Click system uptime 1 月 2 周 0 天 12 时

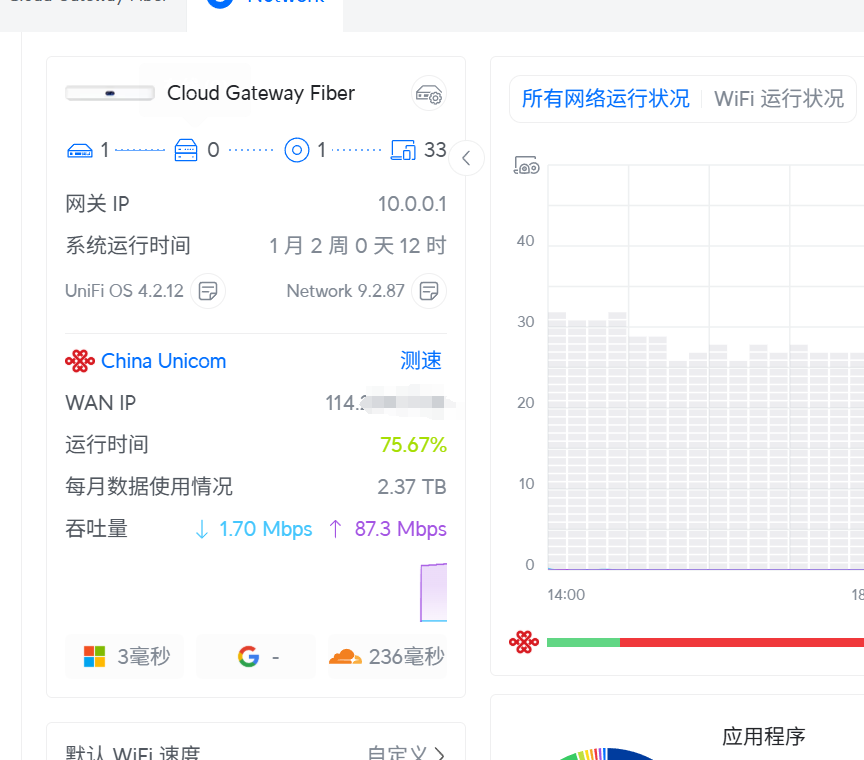(358, 246)
